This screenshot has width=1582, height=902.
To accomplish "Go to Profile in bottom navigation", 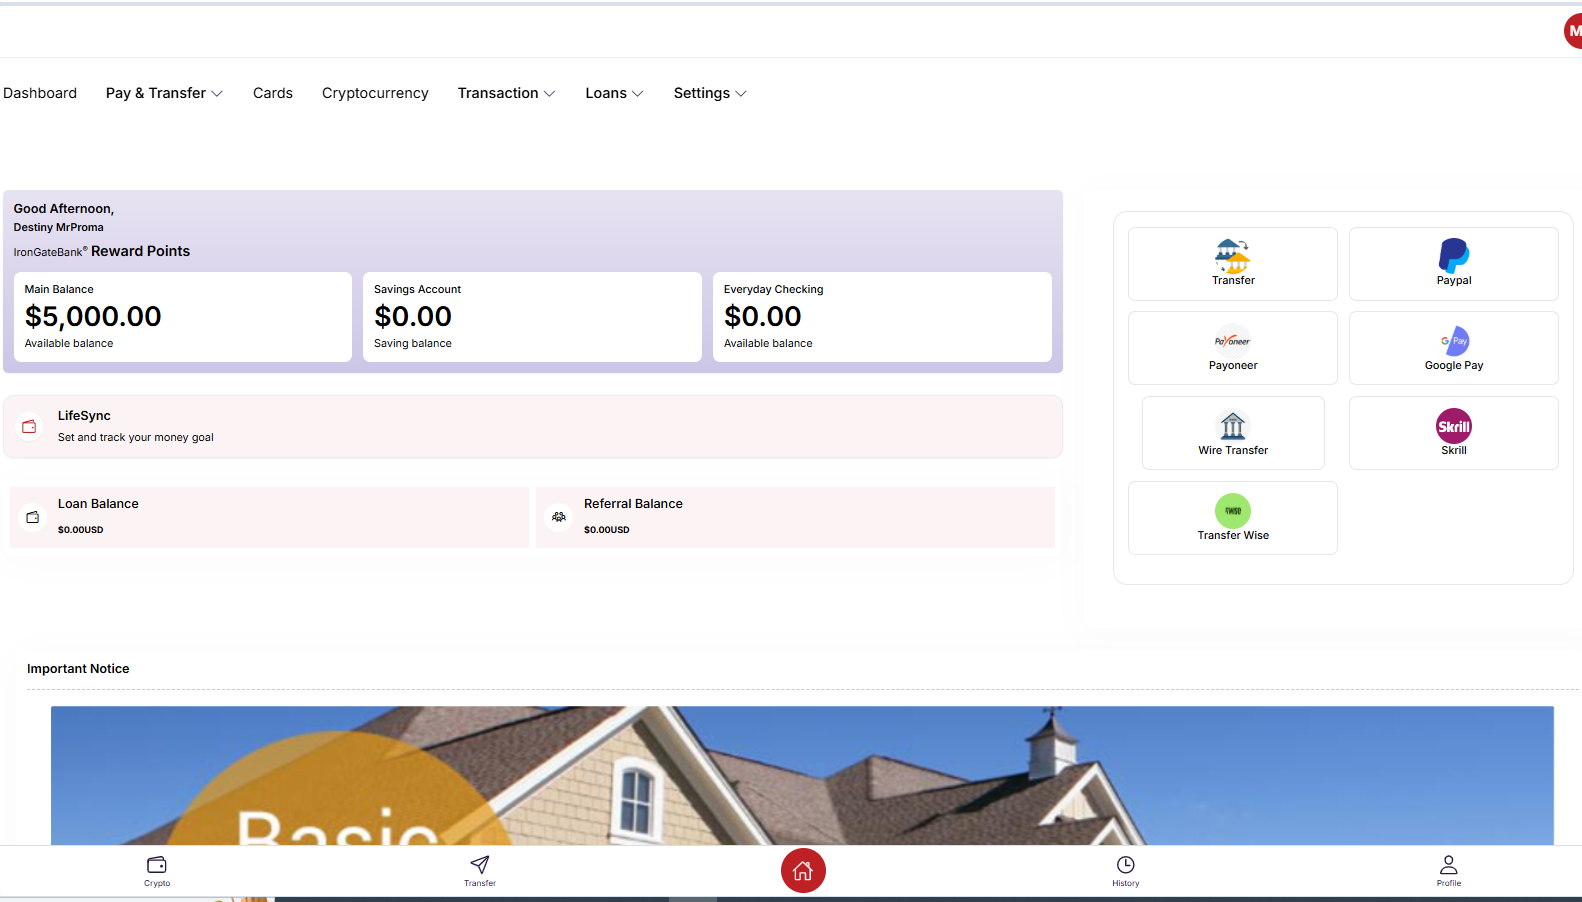I will pyautogui.click(x=1448, y=869).
